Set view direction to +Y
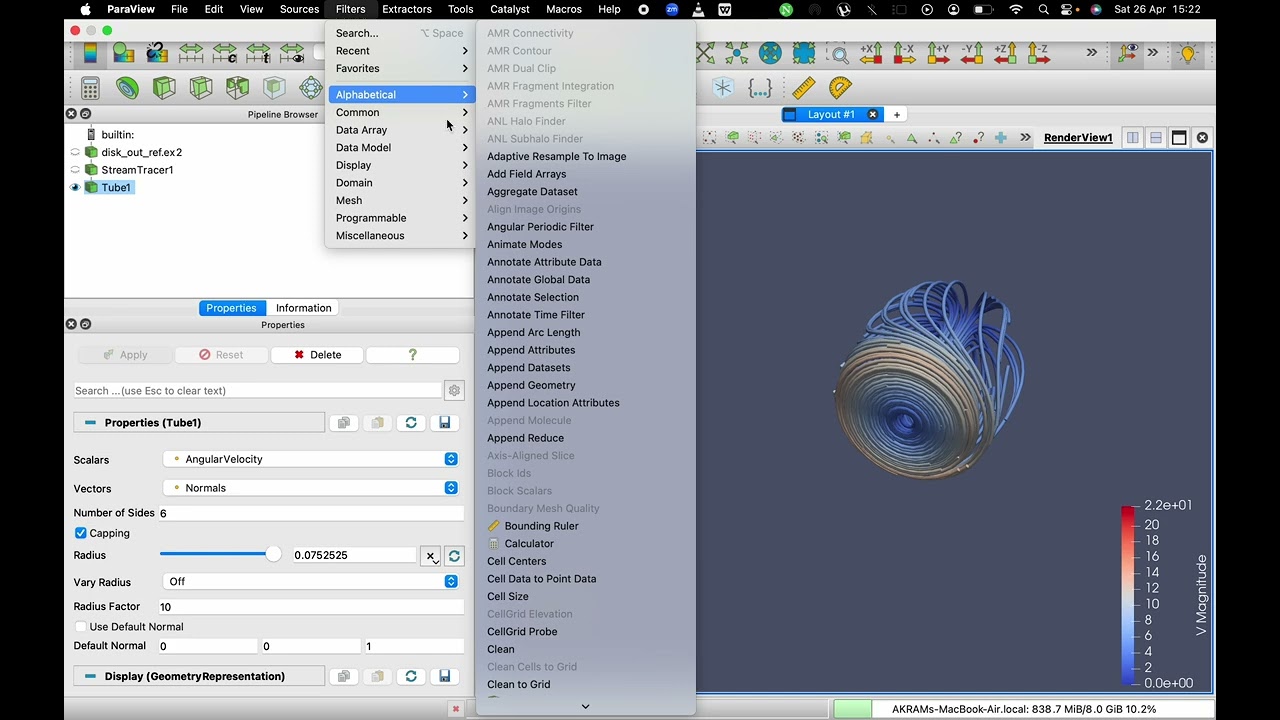The image size is (1280, 720). (x=938, y=53)
